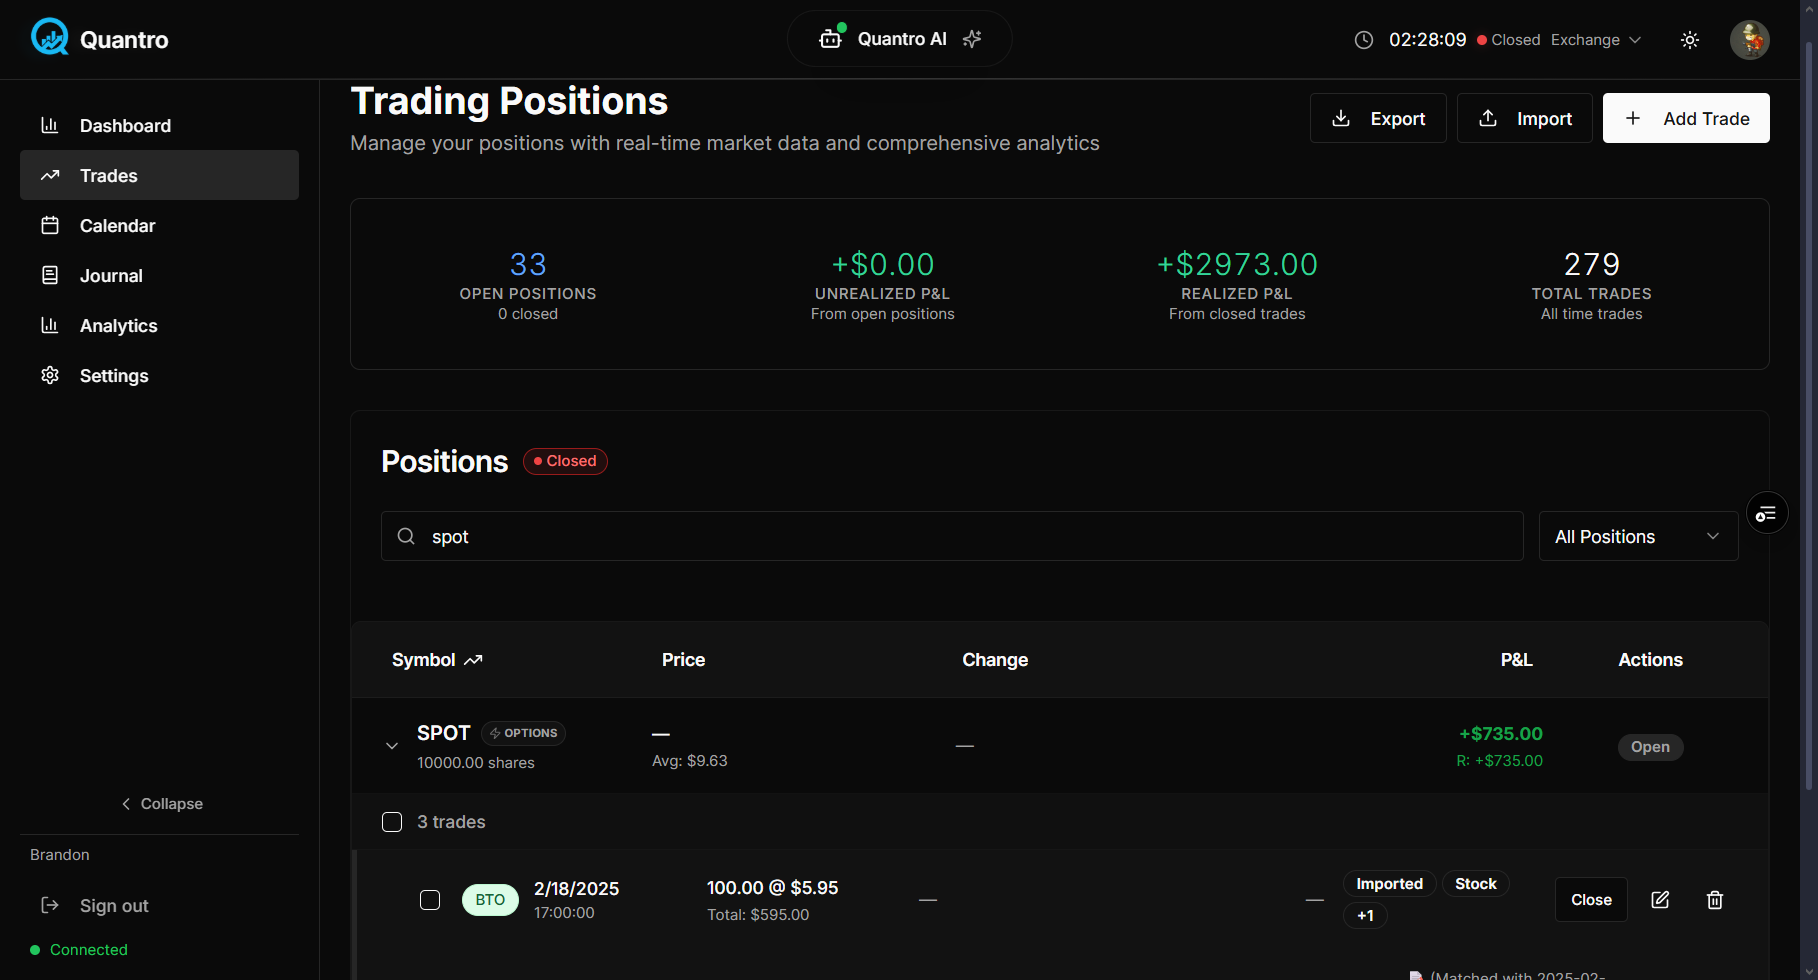Click the Price column header
Image resolution: width=1818 pixels, height=980 pixels.
(683, 660)
